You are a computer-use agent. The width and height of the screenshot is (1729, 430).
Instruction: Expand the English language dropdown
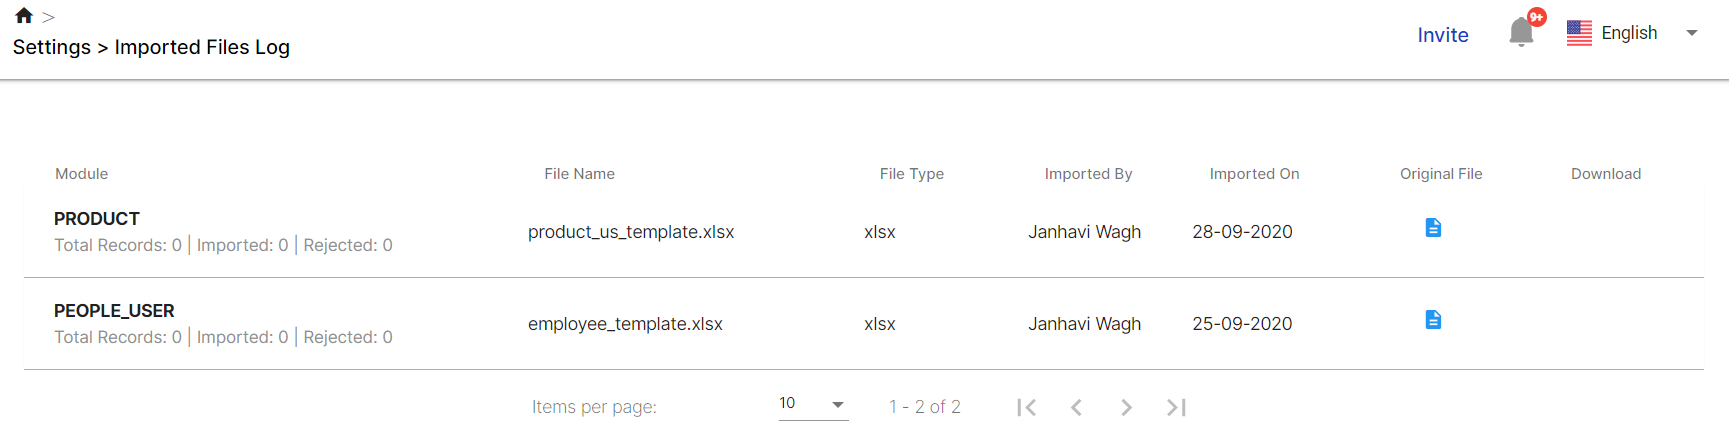(1692, 33)
